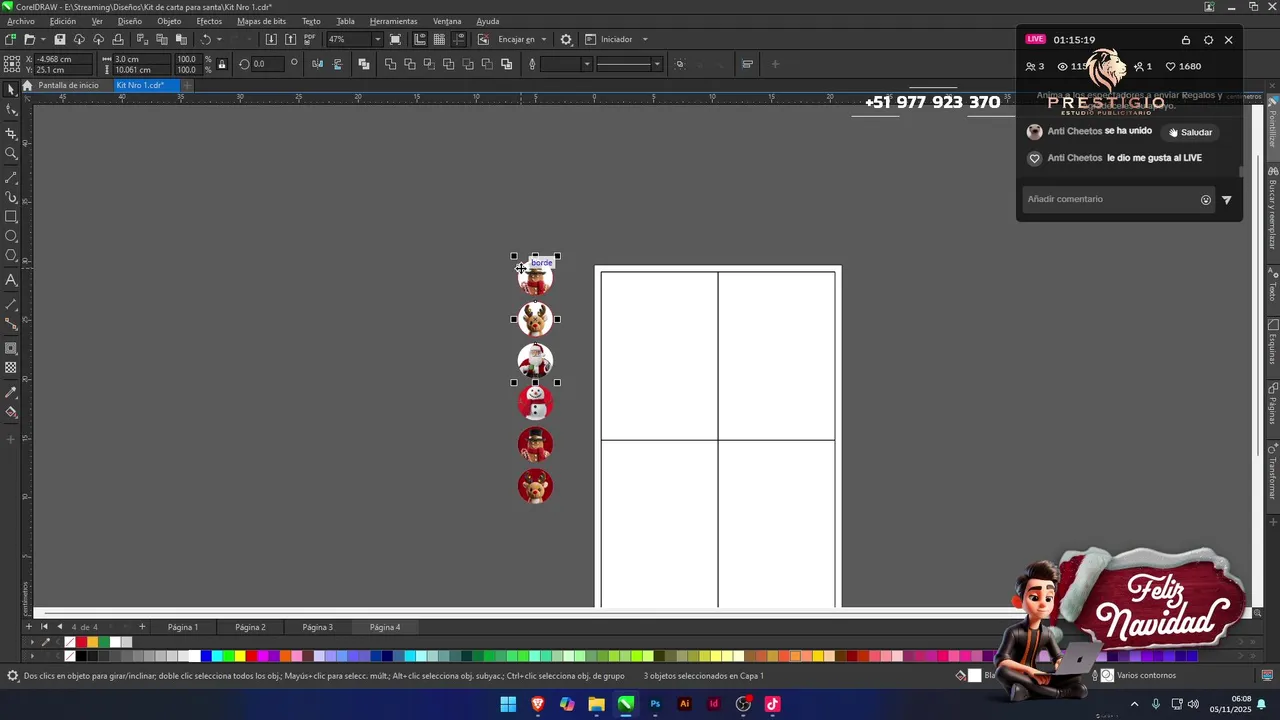
Task: Select the Parallel Dimension tool
Action: 11,303
